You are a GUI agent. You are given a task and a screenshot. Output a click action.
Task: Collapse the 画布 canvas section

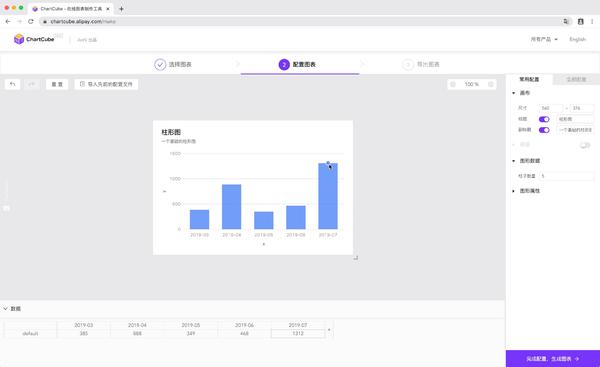[x=514, y=93]
